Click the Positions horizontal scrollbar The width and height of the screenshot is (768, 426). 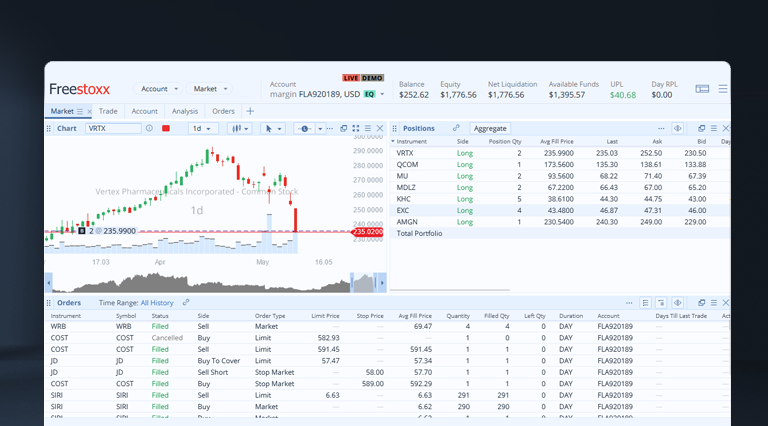click(x=450, y=290)
